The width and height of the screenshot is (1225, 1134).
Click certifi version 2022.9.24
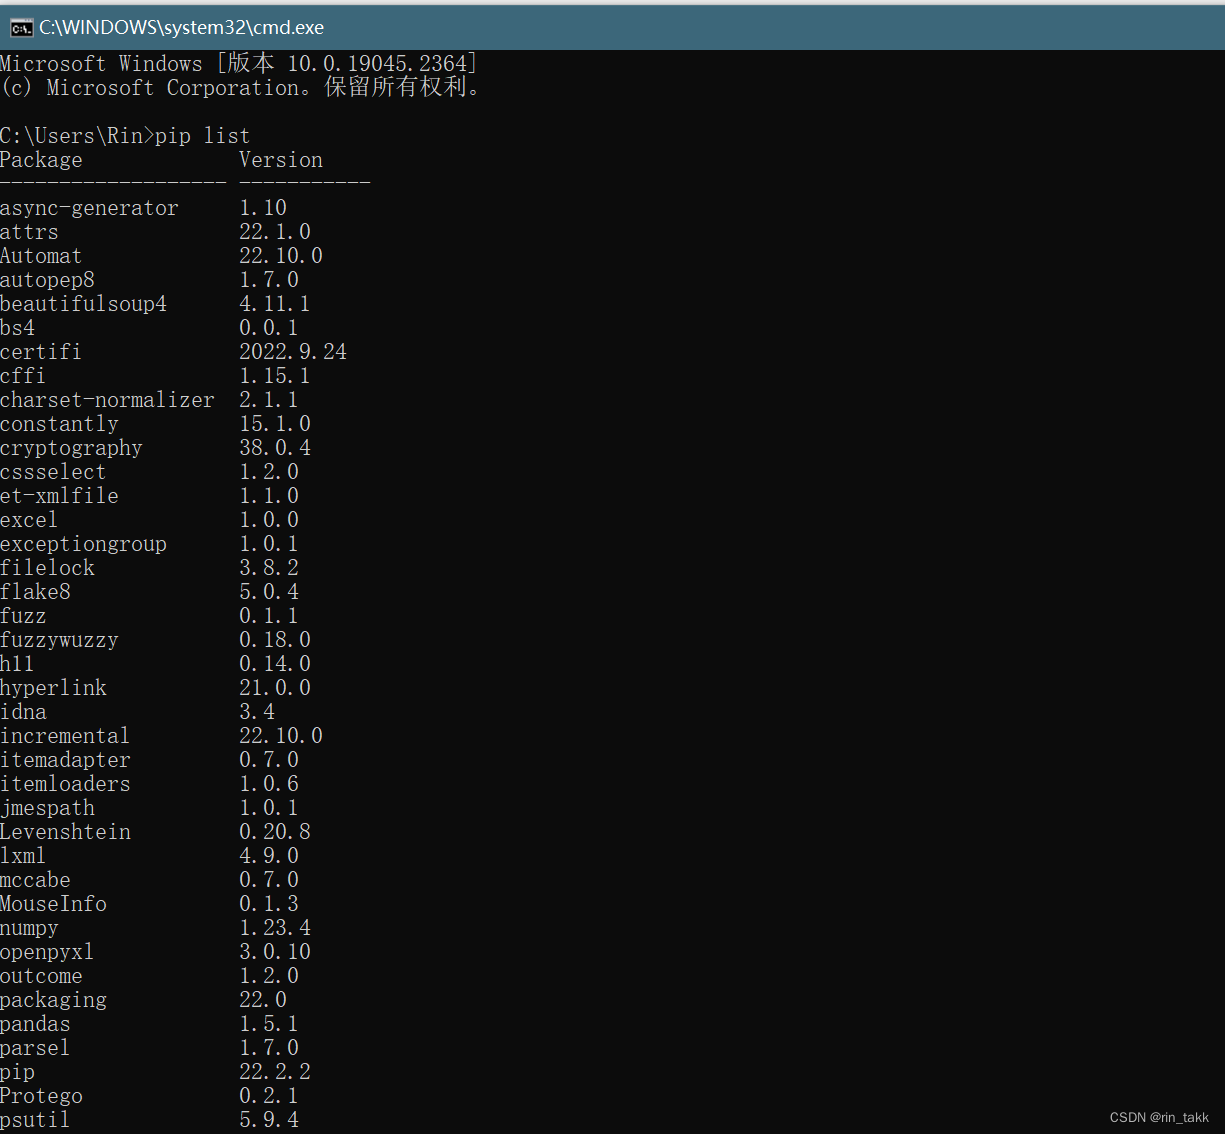tap(293, 352)
